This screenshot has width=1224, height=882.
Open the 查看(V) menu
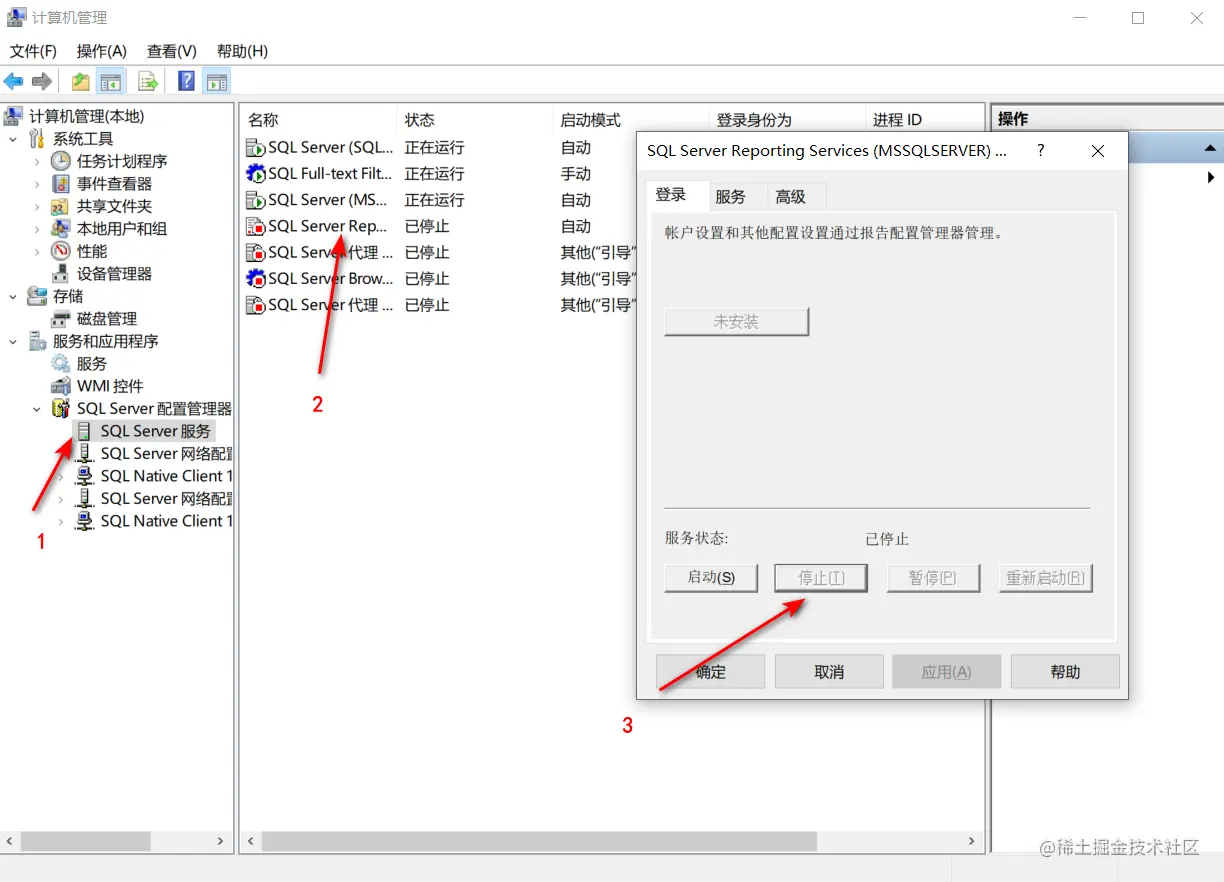click(x=172, y=51)
